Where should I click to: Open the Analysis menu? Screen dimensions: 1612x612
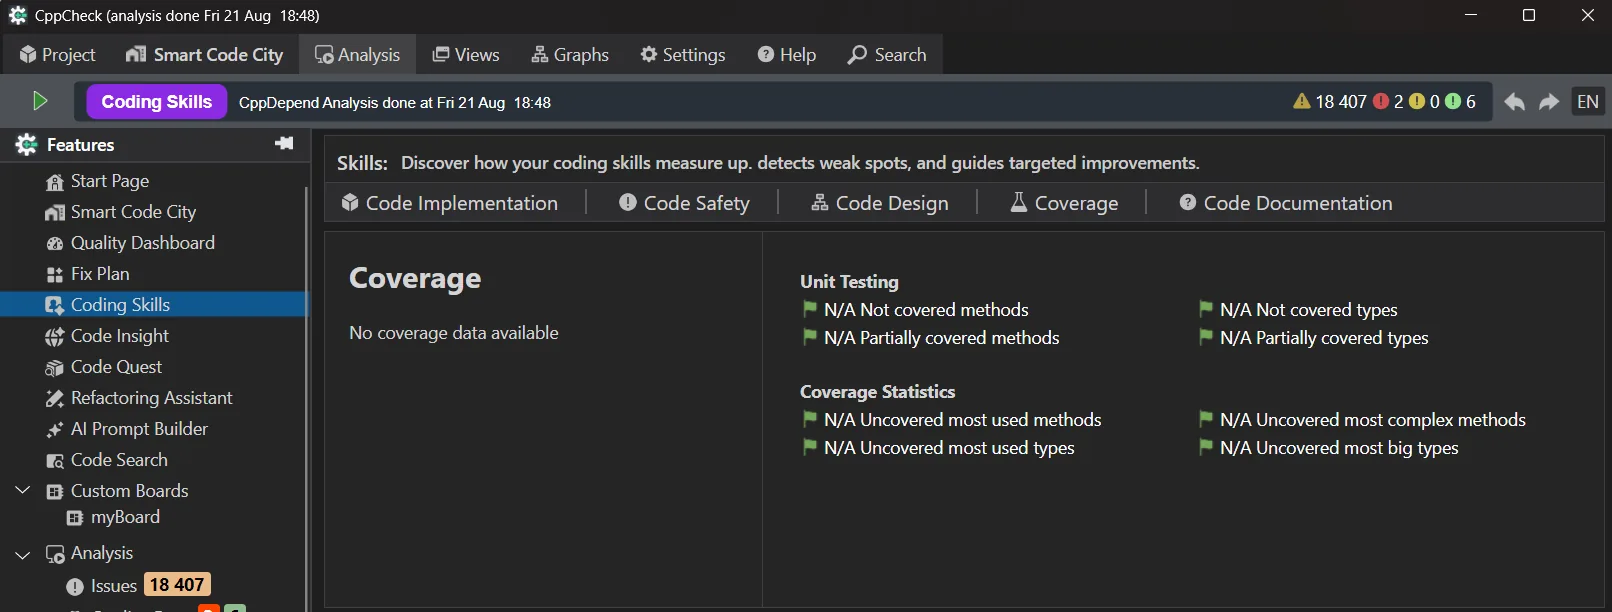[x=357, y=55]
